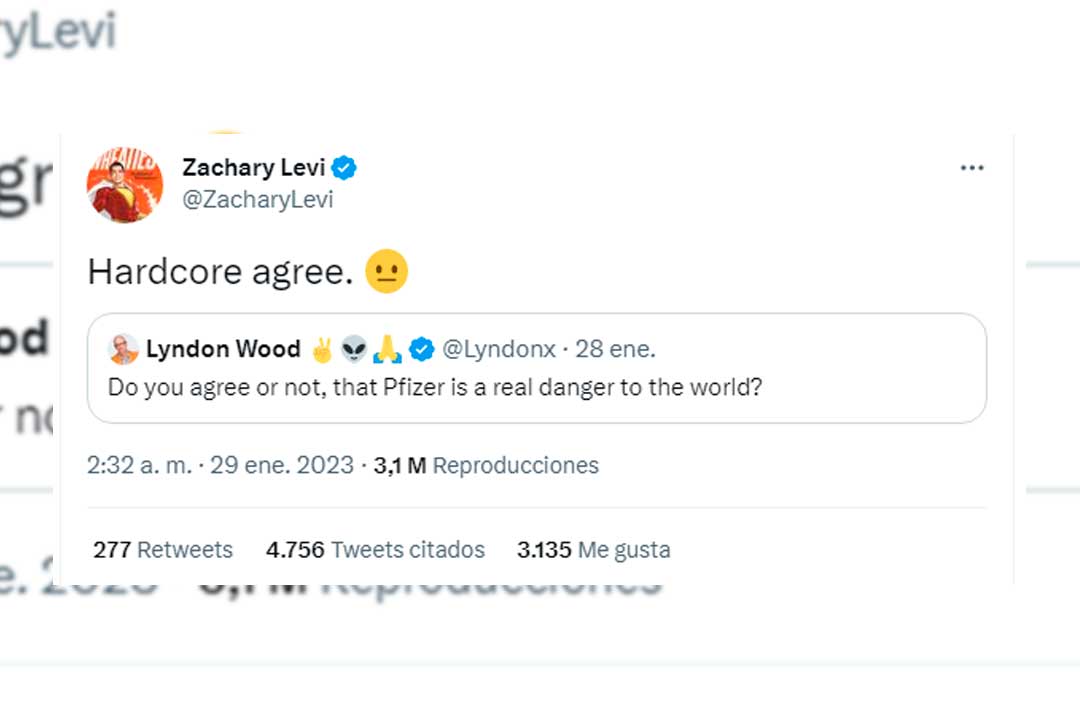The width and height of the screenshot is (1080, 720).
Task: Click the praying hands emoji in quoted name
Action: pos(386,349)
